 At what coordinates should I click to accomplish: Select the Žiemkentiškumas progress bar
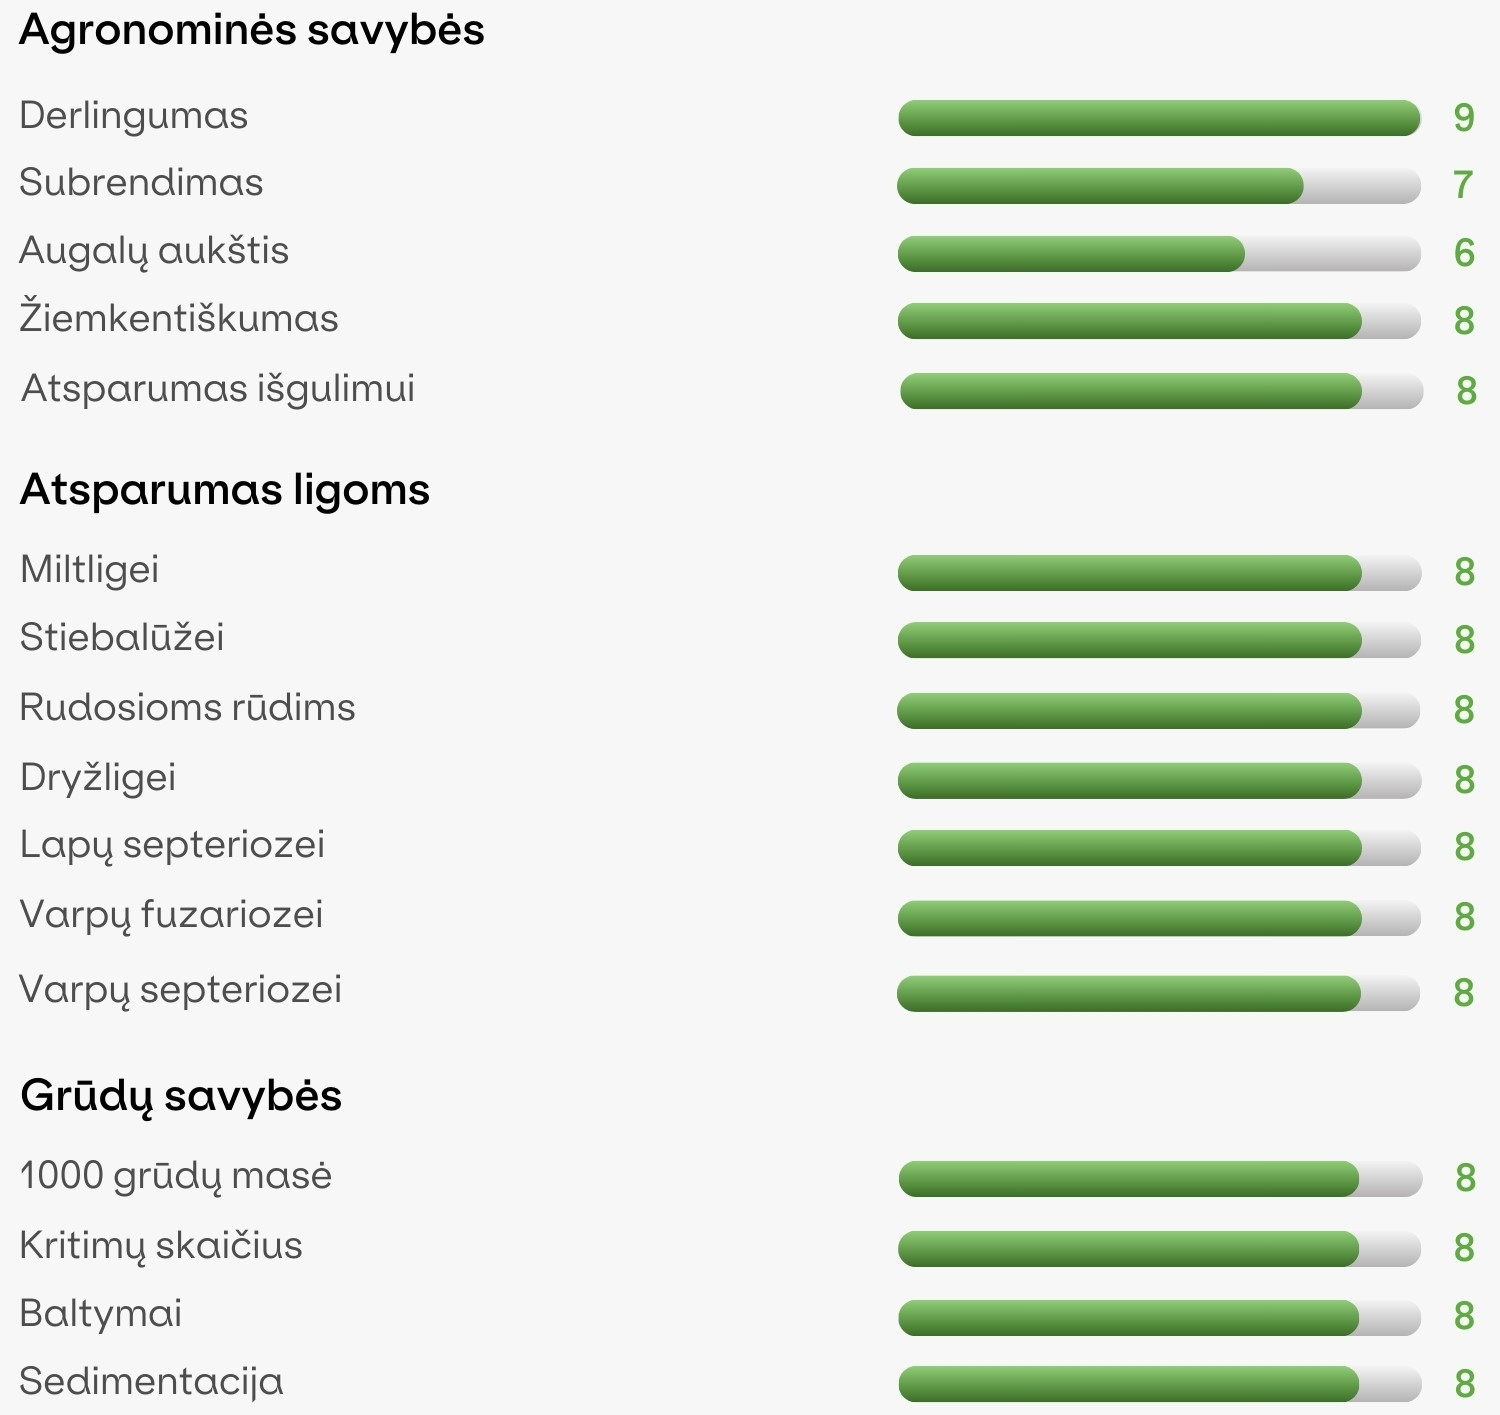(x=1159, y=321)
